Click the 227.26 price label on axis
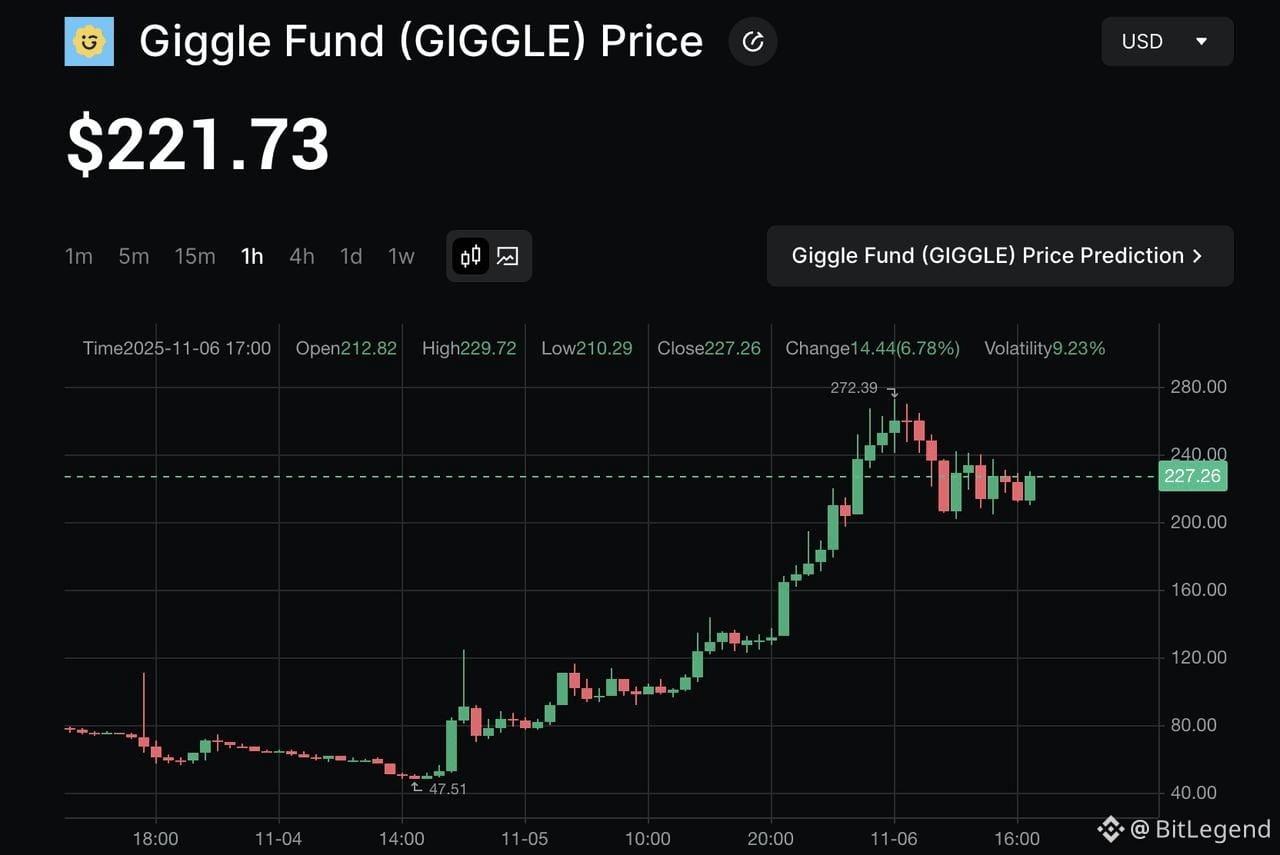1280x855 pixels. click(x=1192, y=476)
